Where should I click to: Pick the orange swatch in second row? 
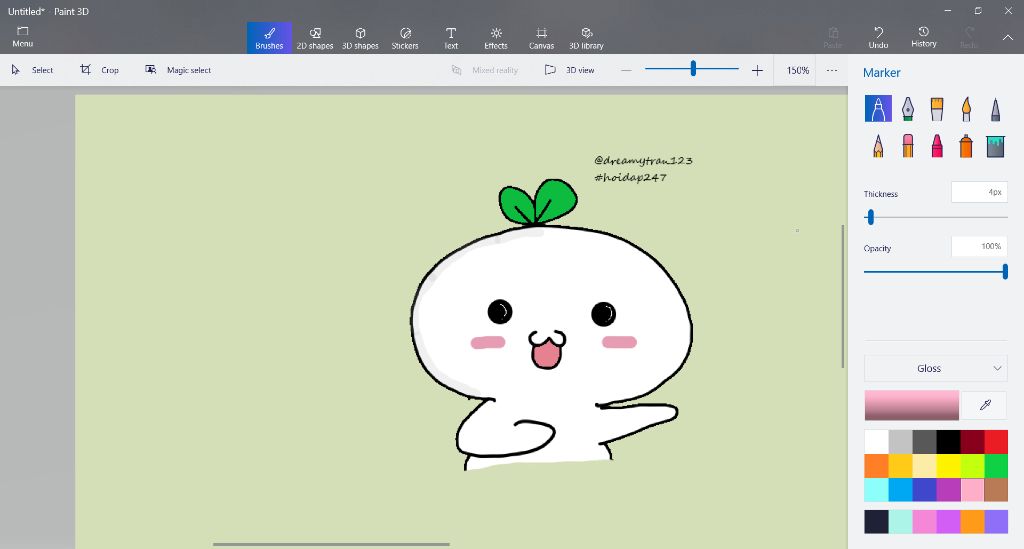tap(876, 466)
